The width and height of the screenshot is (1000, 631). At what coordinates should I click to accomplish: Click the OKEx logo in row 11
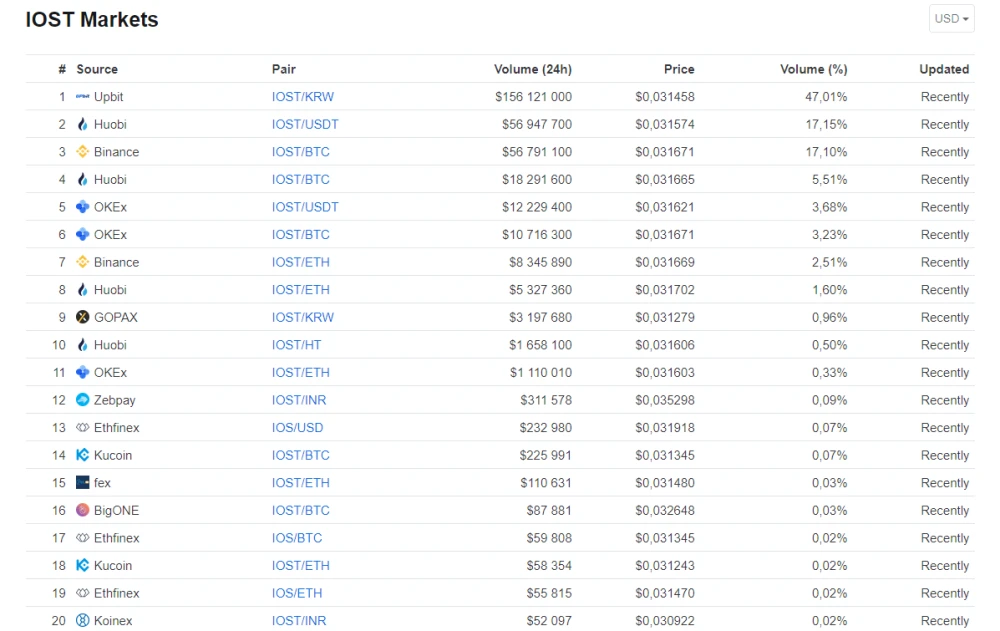click(82, 373)
